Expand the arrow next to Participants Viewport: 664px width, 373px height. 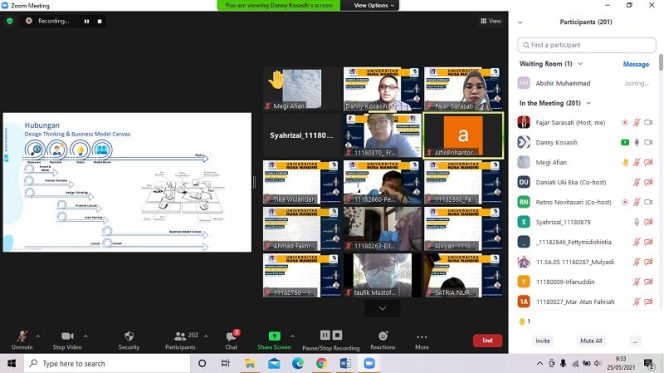[206, 336]
